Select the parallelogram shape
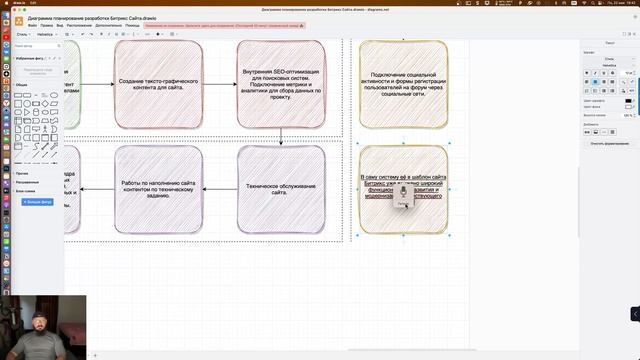Image resolution: width=640 pixels, height=360 pixels. 54,104
